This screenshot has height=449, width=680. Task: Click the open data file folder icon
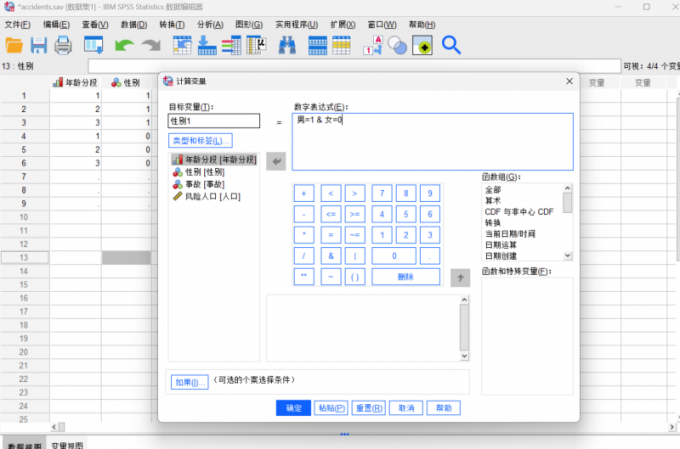click(x=14, y=45)
